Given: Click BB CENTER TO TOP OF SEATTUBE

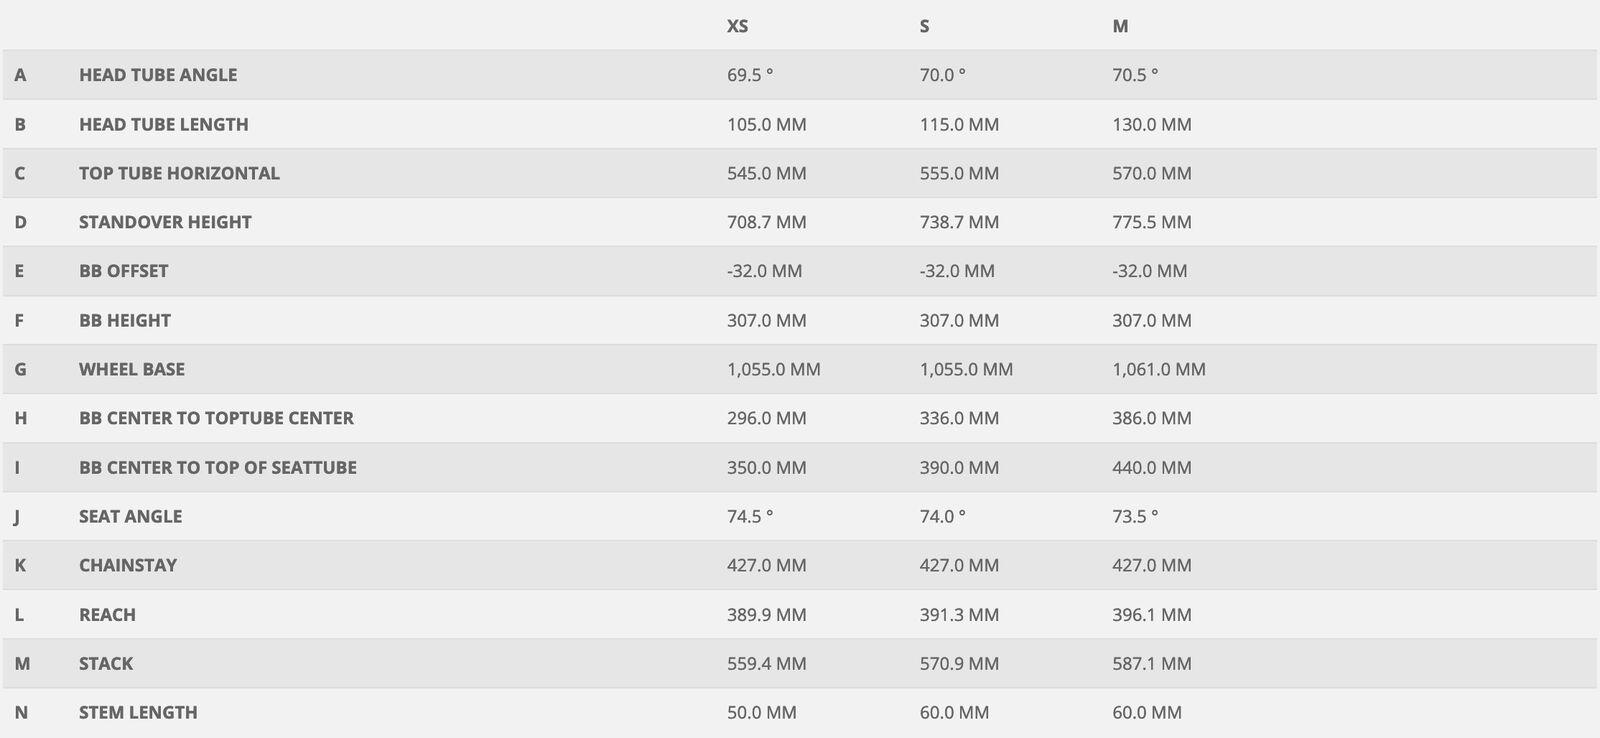Looking at the screenshot, I should tap(218, 467).
